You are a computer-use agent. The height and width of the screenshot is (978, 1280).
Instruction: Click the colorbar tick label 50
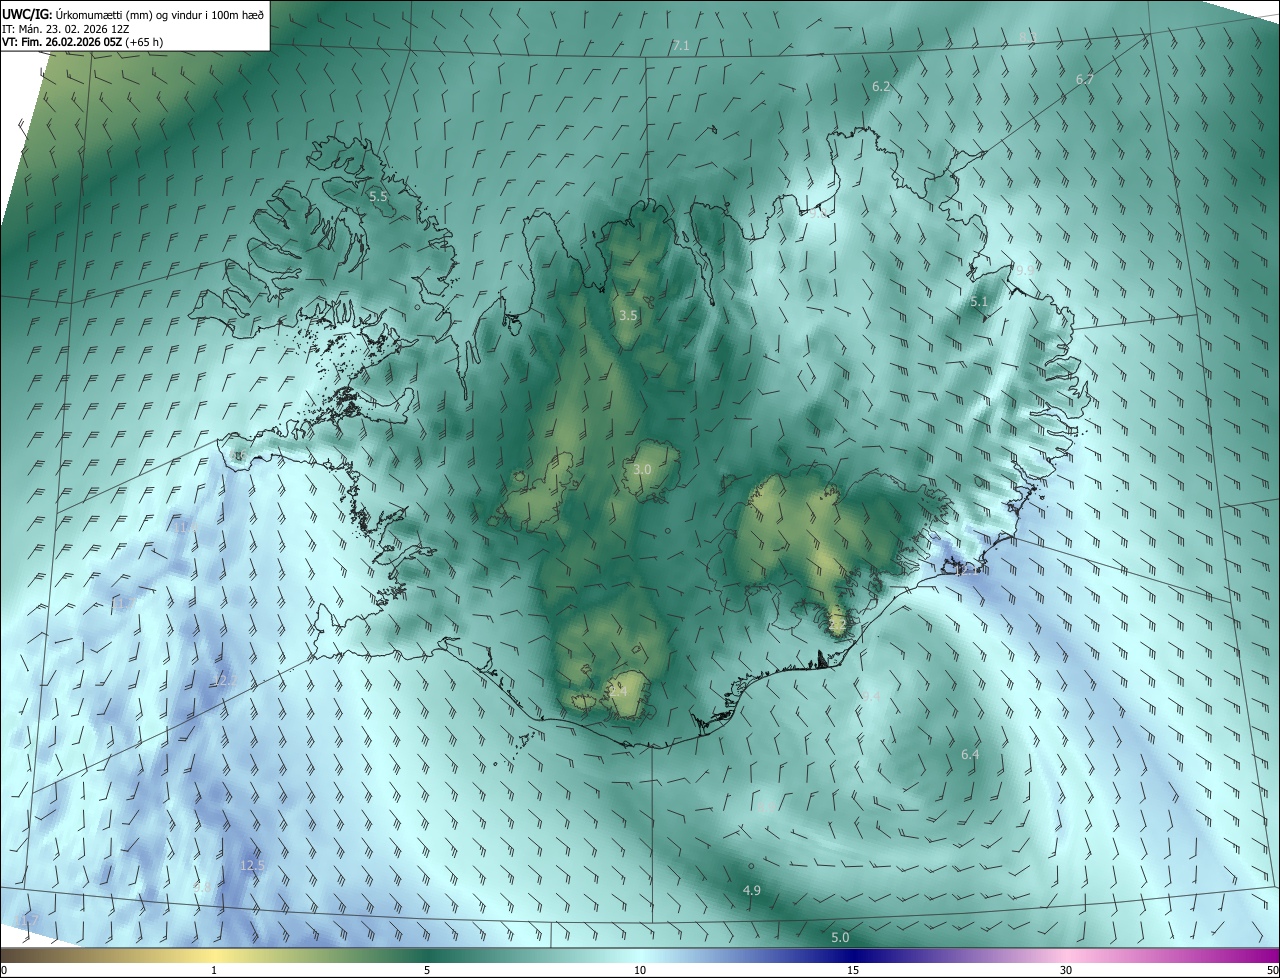pyautogui.click(x=1271, y=970)
